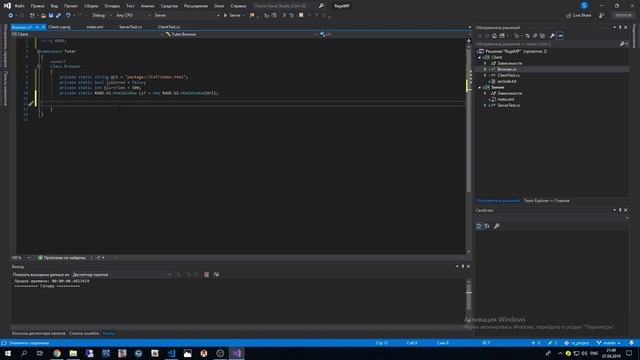
Task: Switch to the Client.csproj editor tab
Action: coord(59,27)
